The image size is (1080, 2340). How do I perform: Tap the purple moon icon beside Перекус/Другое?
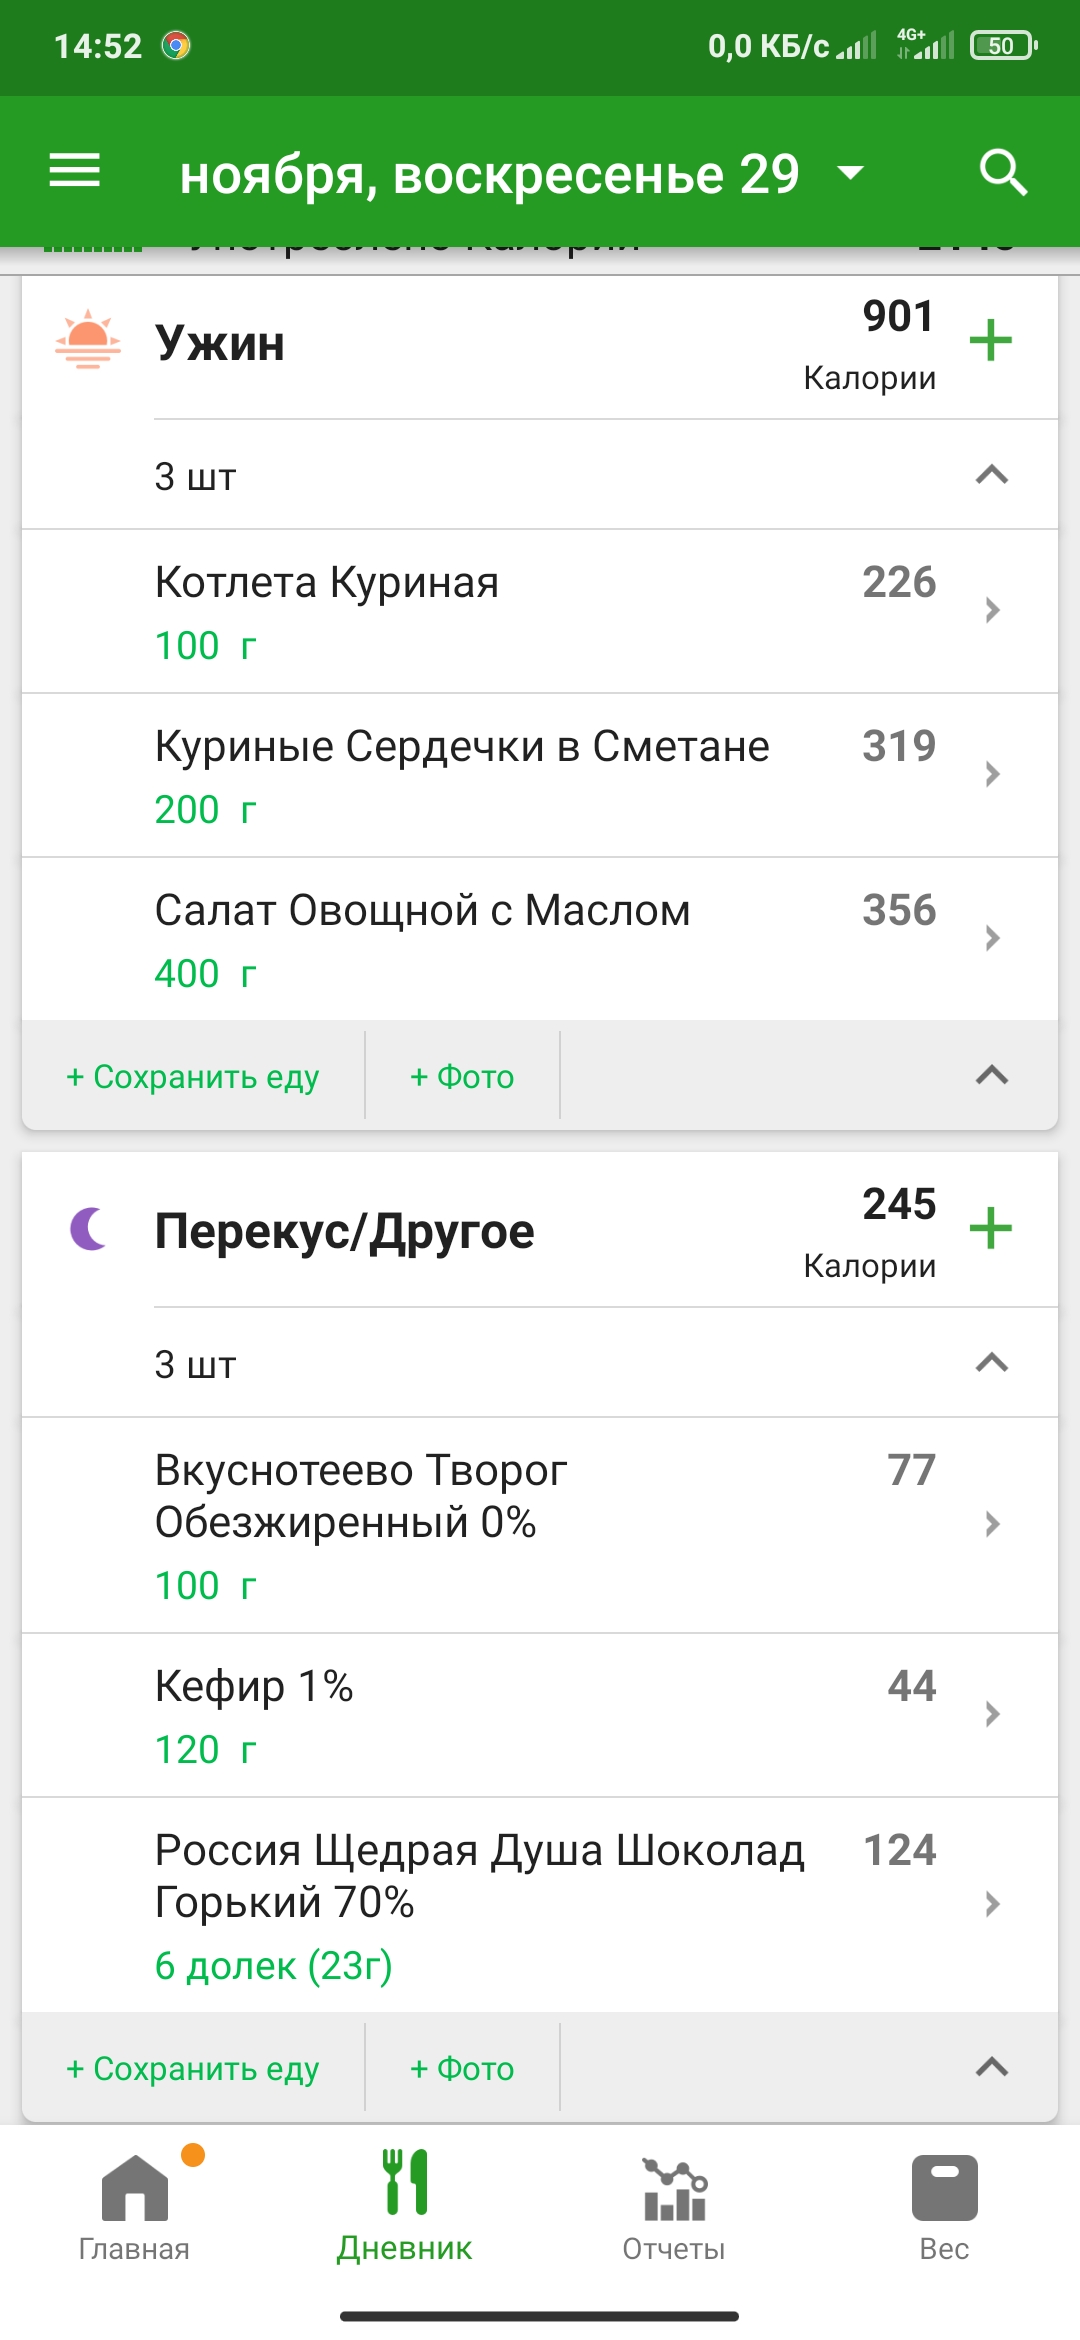[89, 1229]
